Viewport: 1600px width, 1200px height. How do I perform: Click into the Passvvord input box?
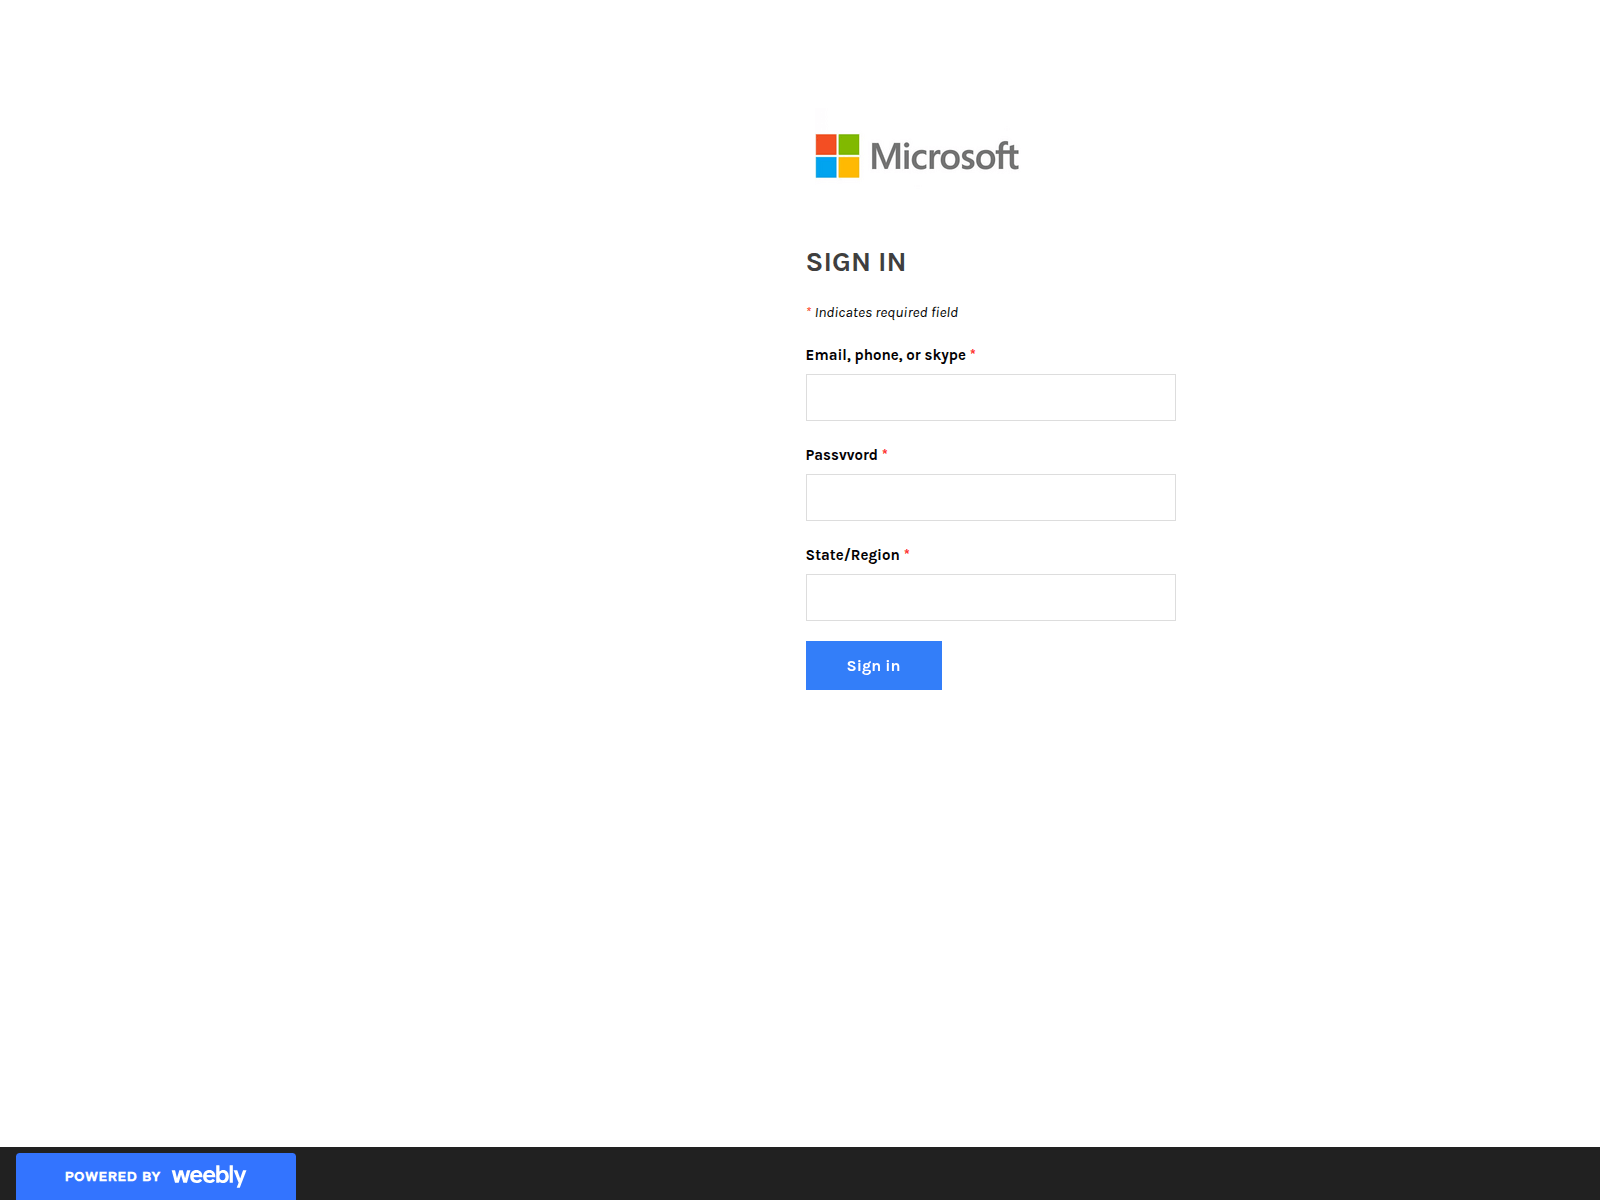pyautogui.click(x=991, y=498)
